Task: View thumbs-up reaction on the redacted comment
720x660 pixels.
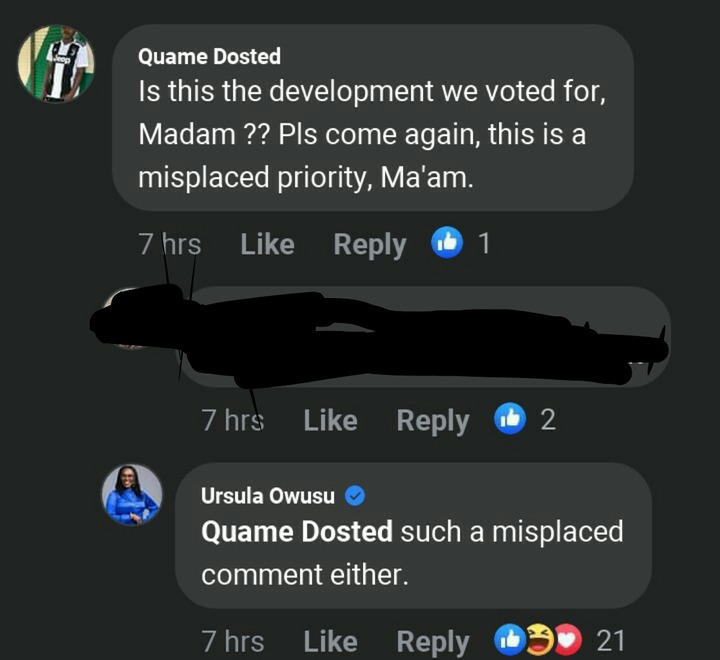Action: pyautogui.click(x=510, y=418)
